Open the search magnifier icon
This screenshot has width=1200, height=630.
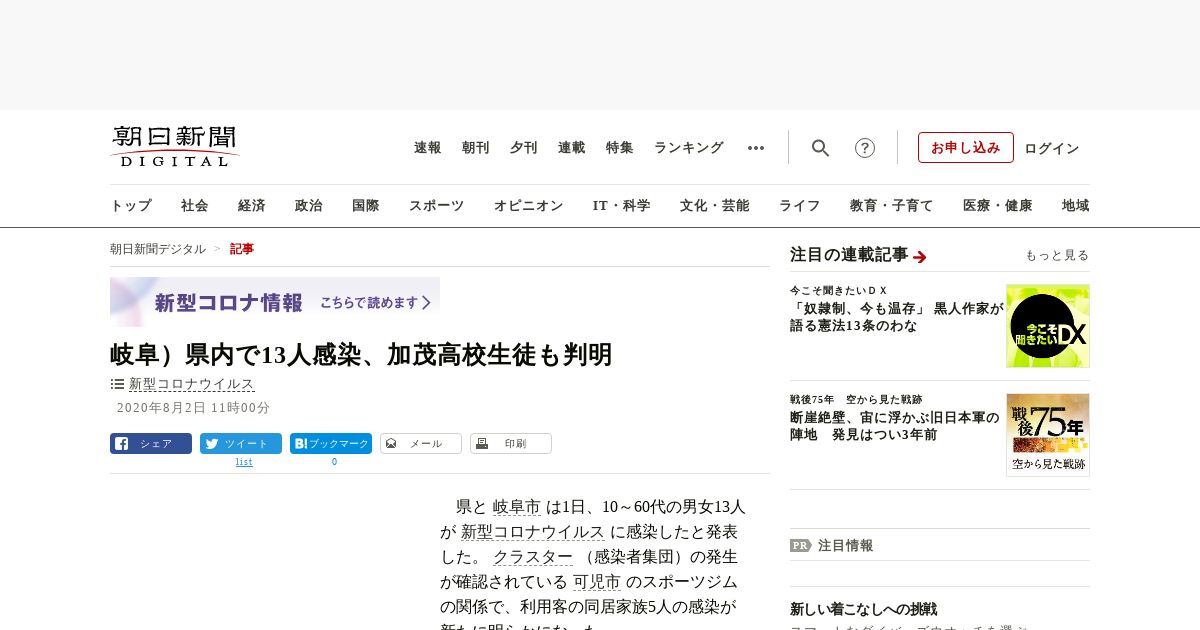click(x=820, y=148)
